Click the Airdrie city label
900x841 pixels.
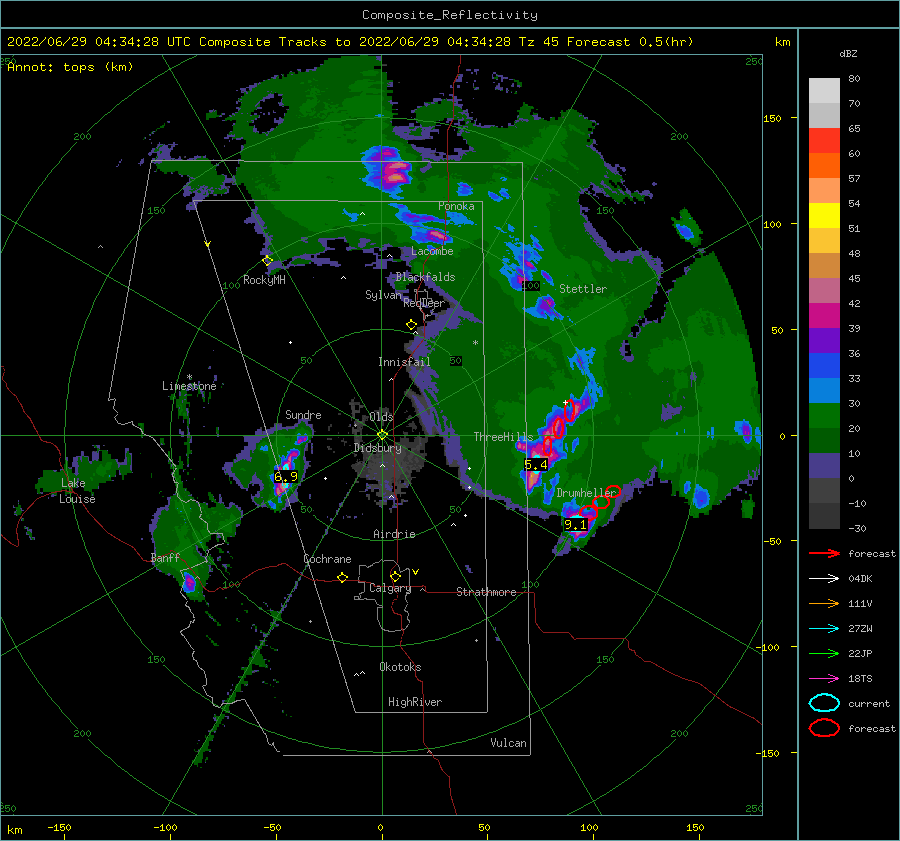click(394, 534)
